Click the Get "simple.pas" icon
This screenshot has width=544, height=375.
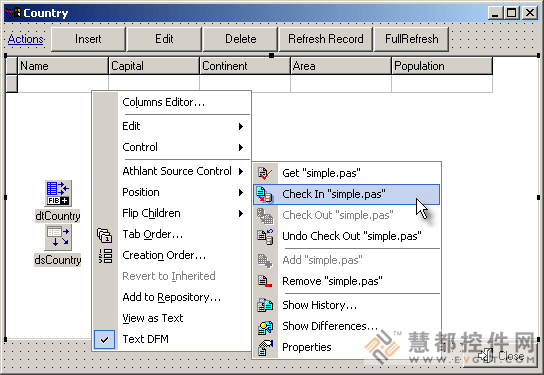(265, 173)
